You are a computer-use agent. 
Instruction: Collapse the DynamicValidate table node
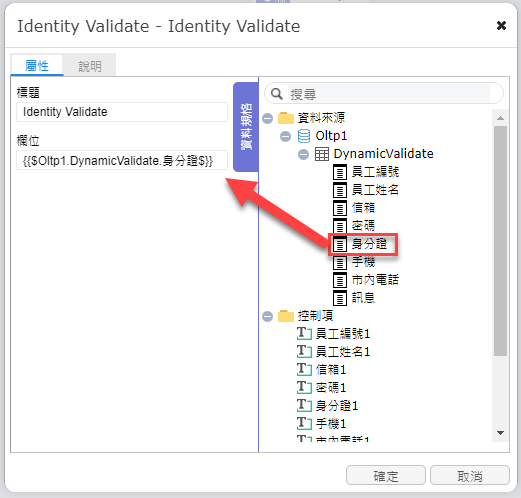point(303,154)
